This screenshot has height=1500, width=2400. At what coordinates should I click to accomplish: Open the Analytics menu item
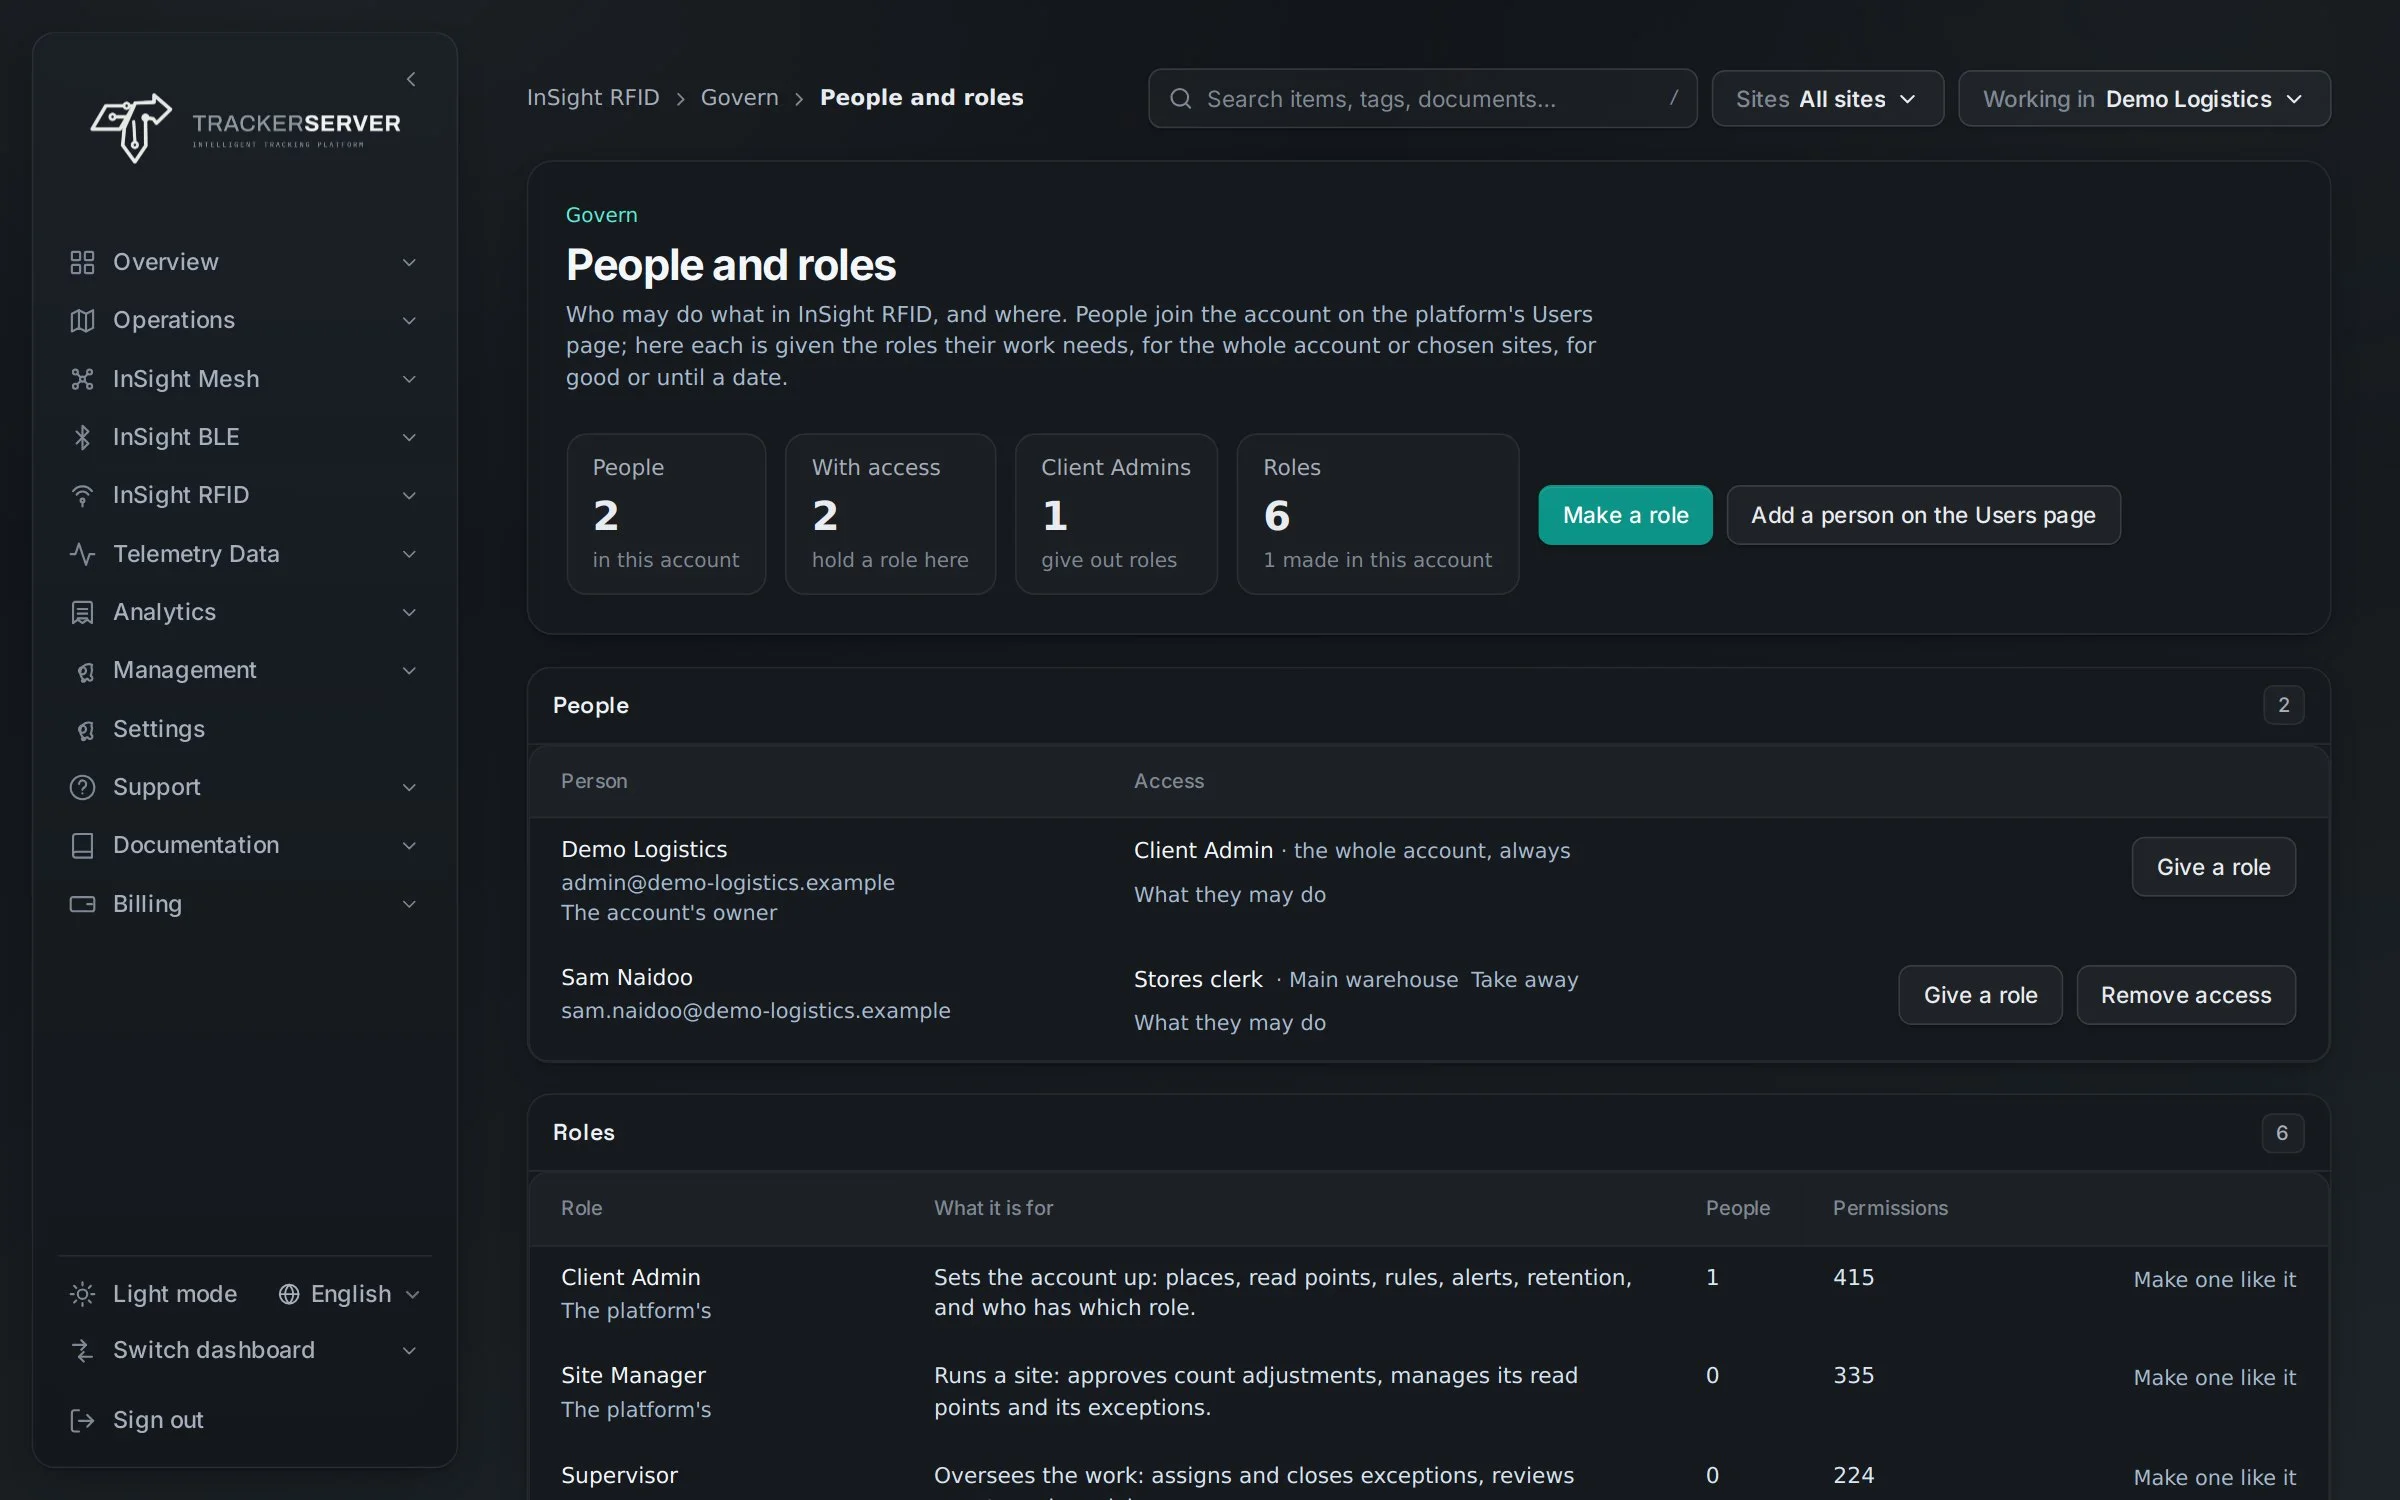244,612
